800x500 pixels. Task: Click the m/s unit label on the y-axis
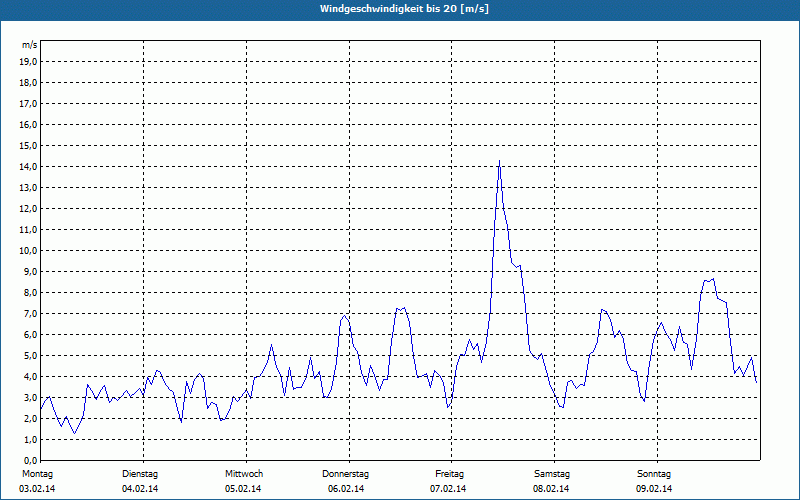30,45
